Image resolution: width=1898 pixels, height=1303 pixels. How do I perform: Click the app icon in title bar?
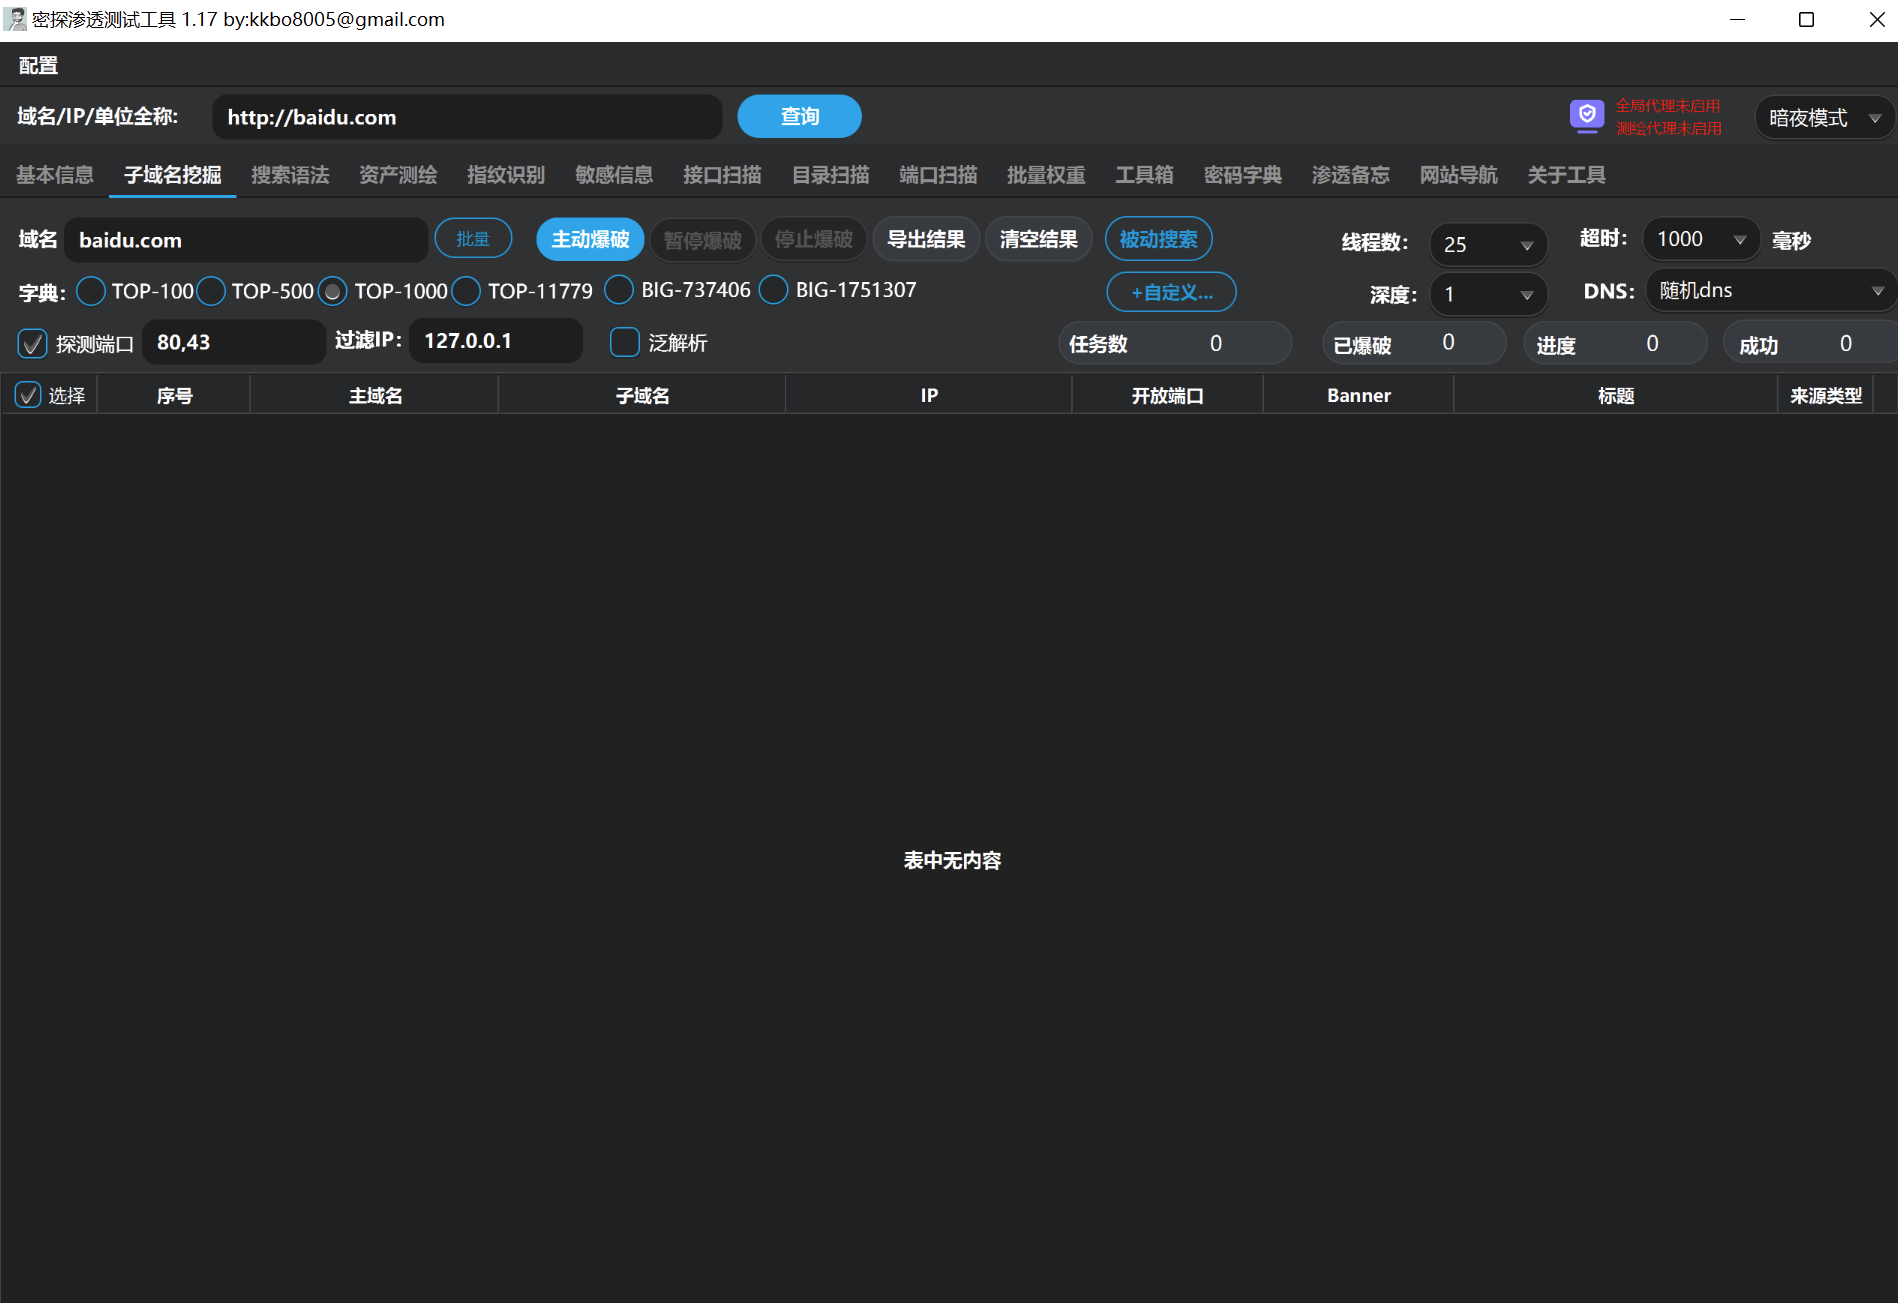[14, 19]
